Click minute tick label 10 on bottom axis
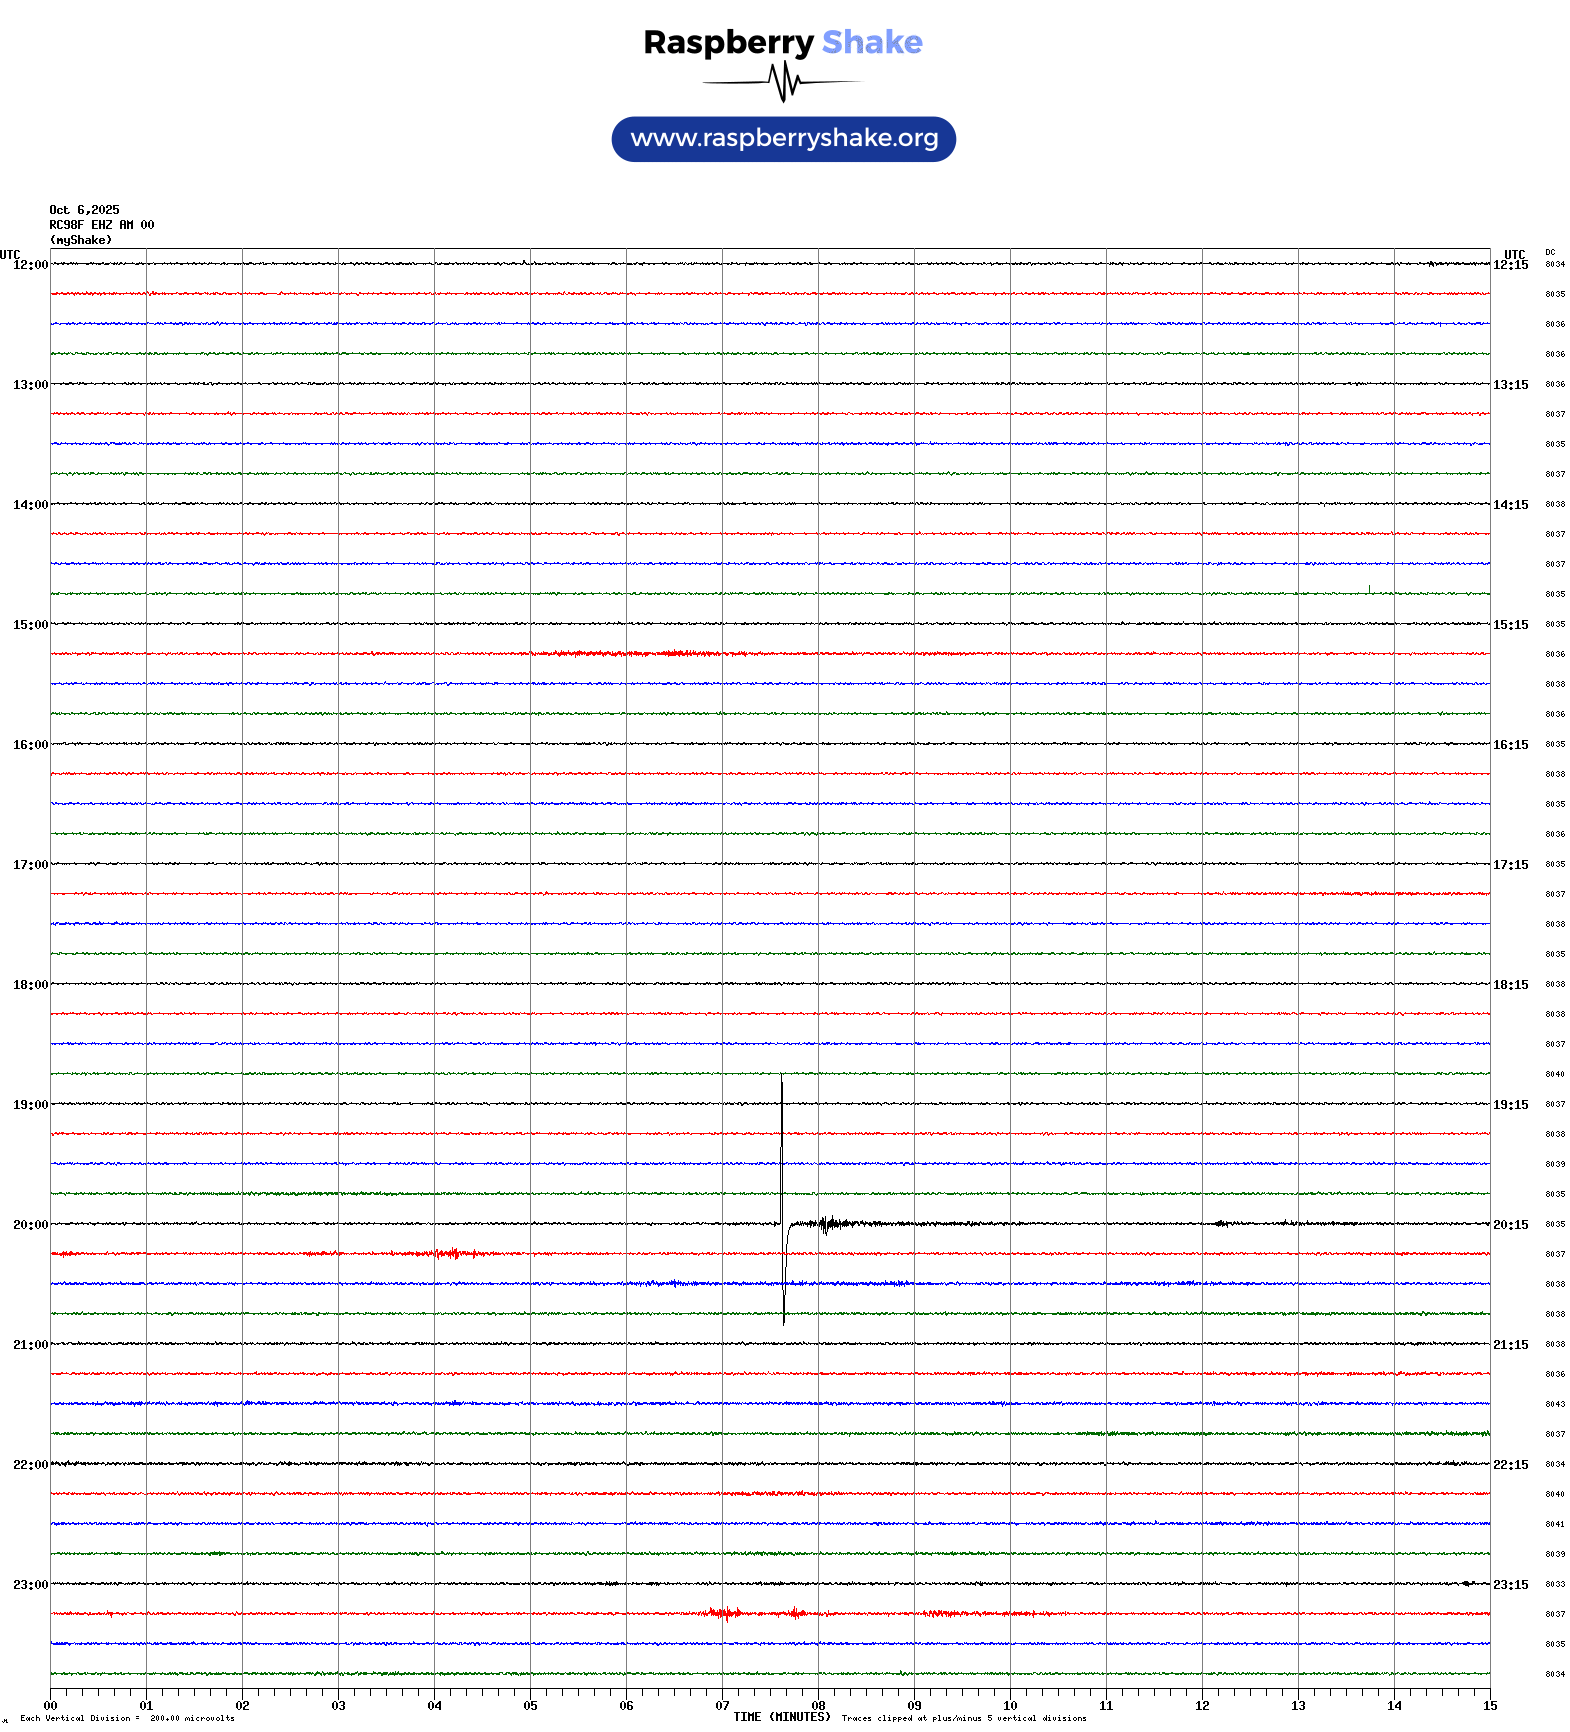The image size is (1570, 1732). point(1010,1706)
